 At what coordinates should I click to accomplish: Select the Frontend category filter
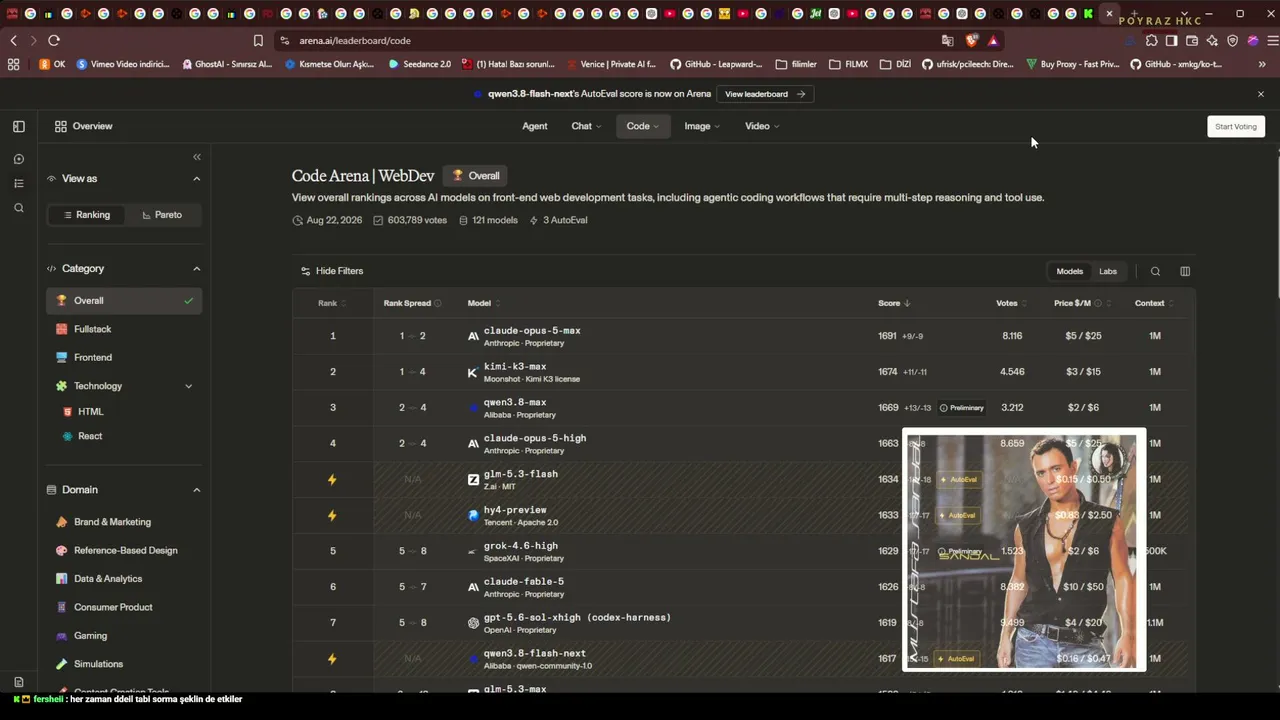pyautogui.click(x=124, y=357)
